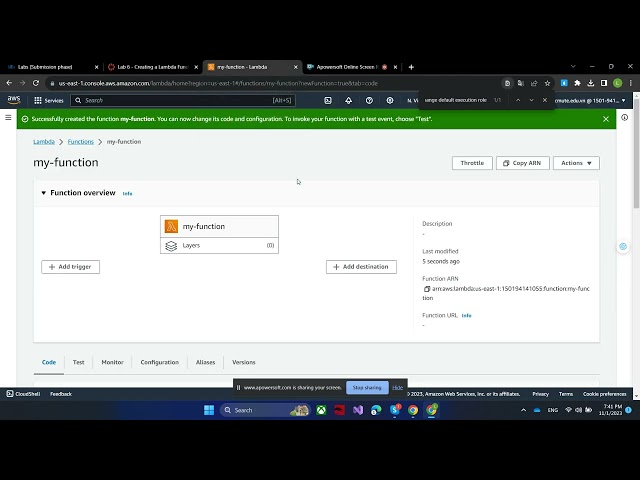Switch to the Labs (Submission phase) browser tab
The height and width of the screenshot is (480, 640).
pyautogui.click(x=52, y=67)
